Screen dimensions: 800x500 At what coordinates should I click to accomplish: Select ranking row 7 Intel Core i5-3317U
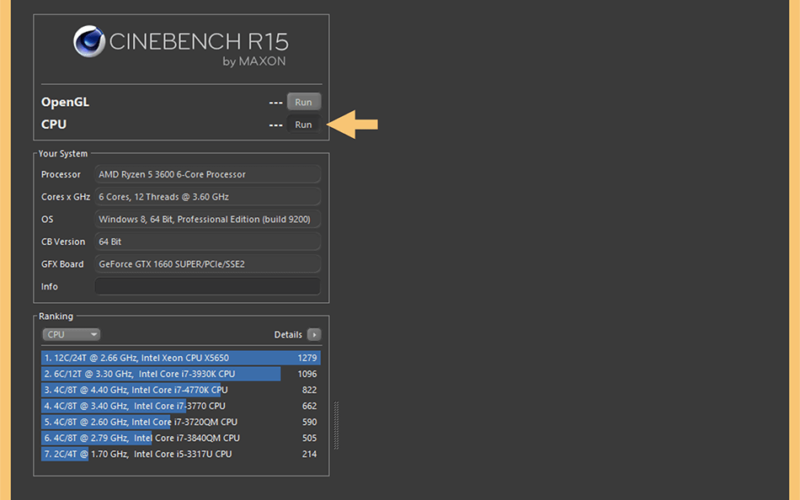tap(181, 454)
